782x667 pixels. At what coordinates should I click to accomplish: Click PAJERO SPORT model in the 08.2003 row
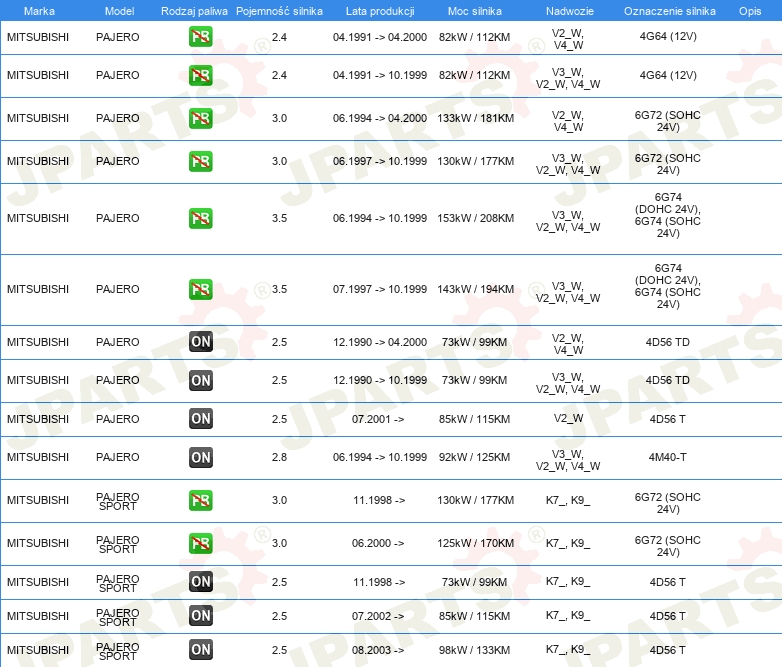point(118,652)
